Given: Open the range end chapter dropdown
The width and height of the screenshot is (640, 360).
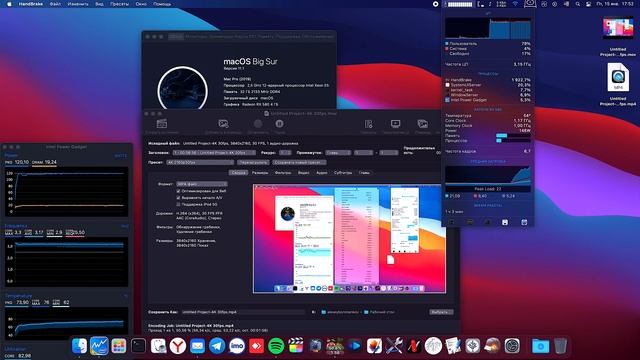Looking at the screenshot, I should pyautogui.click(x=389, y=153).
